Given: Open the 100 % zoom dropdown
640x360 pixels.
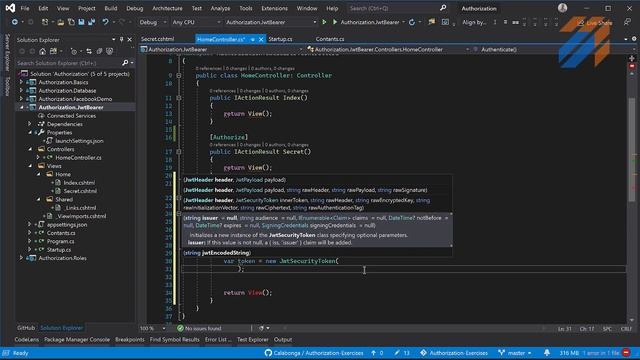Looking at the screenshot, I should pos(152,328).
